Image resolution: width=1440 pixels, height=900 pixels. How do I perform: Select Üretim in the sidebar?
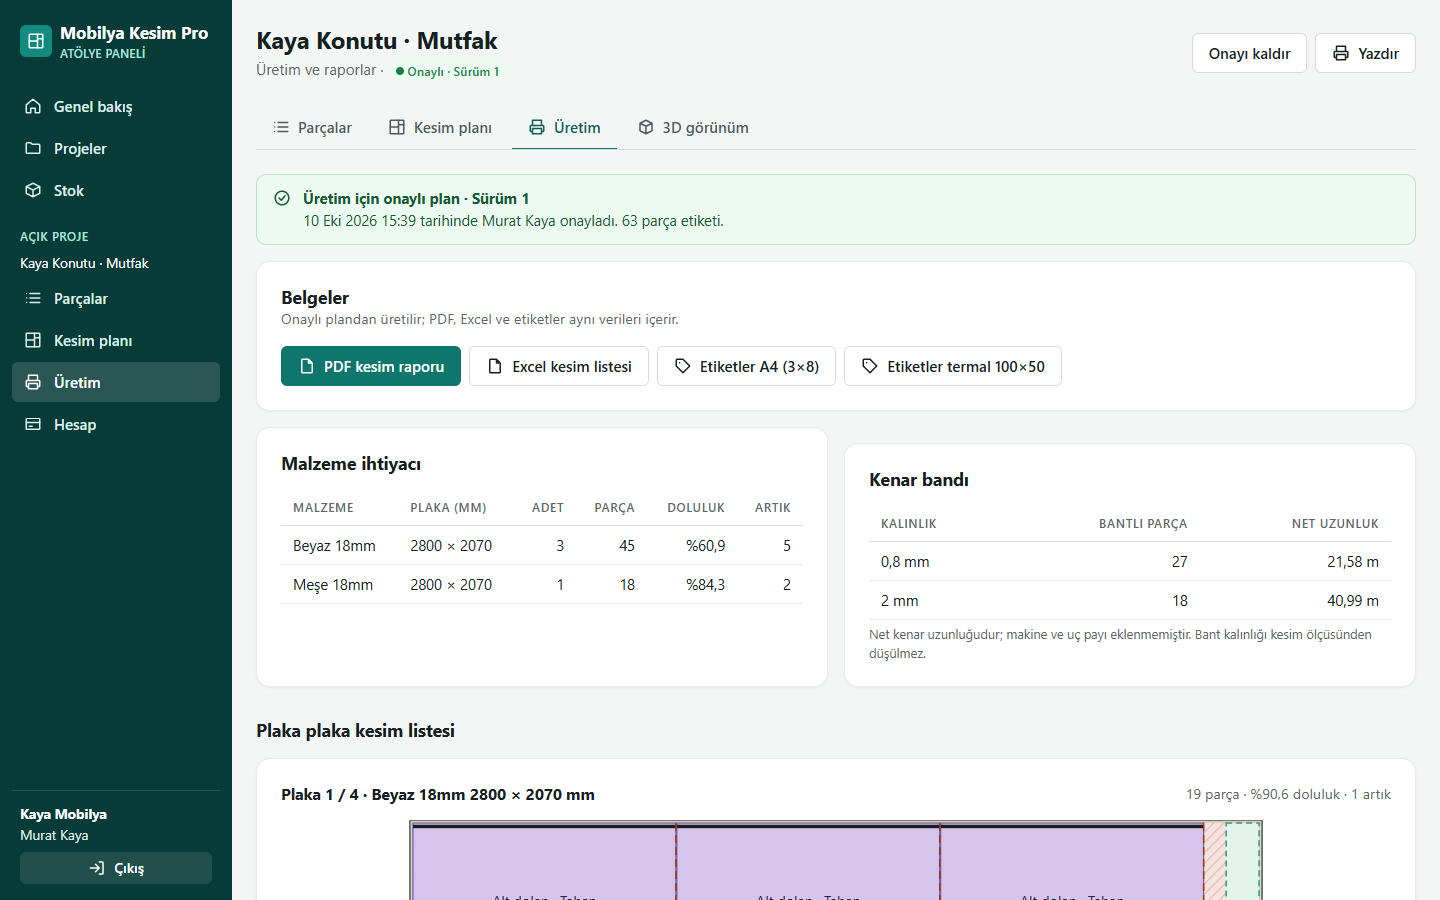tap(116, 383)
